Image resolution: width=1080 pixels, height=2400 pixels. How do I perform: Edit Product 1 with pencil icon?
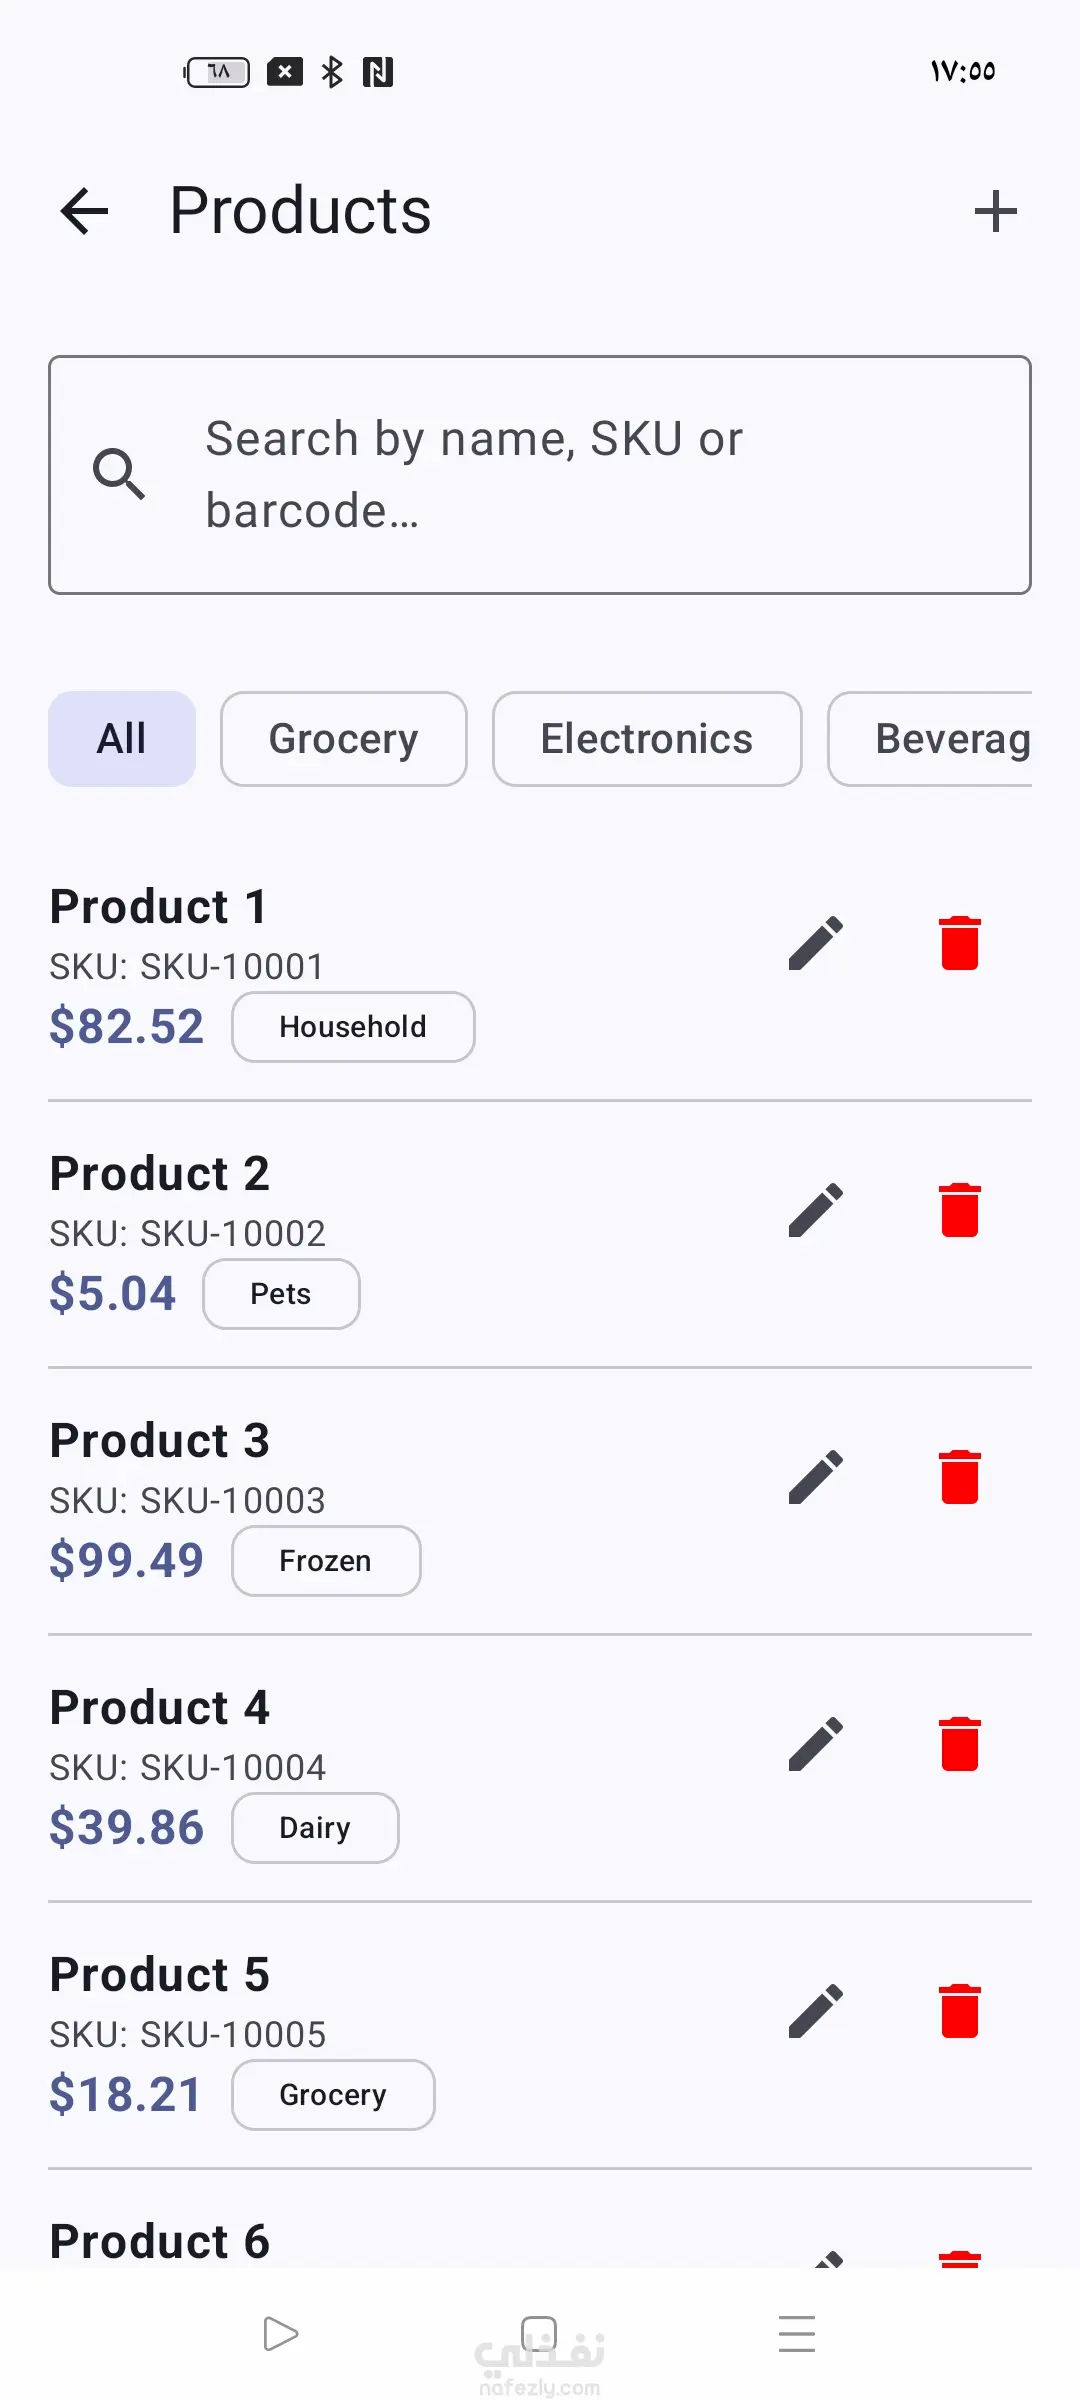pyautogui.click(x=816, y=943)
